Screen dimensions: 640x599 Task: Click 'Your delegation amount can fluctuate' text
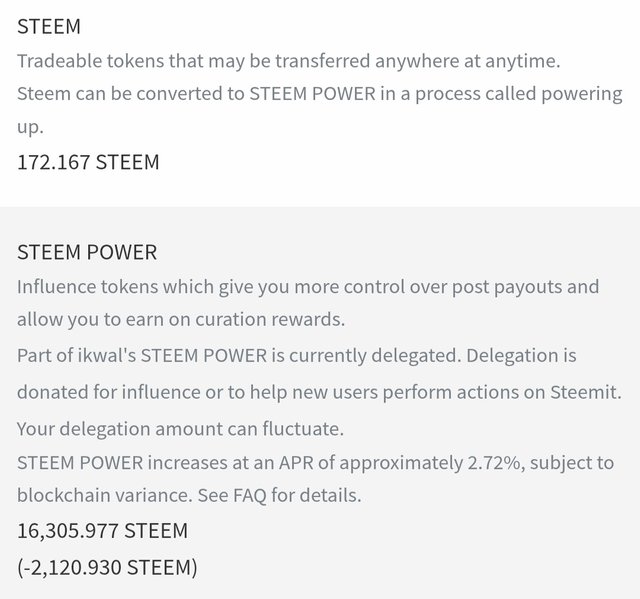[180, 429]
